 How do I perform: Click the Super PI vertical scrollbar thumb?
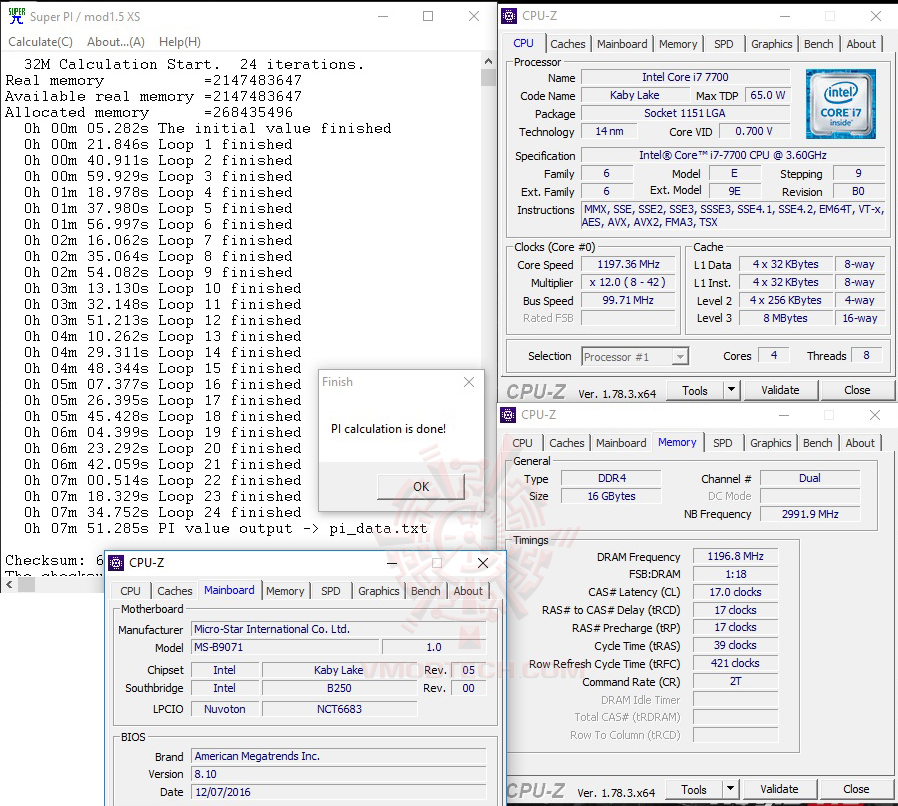click(488, 77)
